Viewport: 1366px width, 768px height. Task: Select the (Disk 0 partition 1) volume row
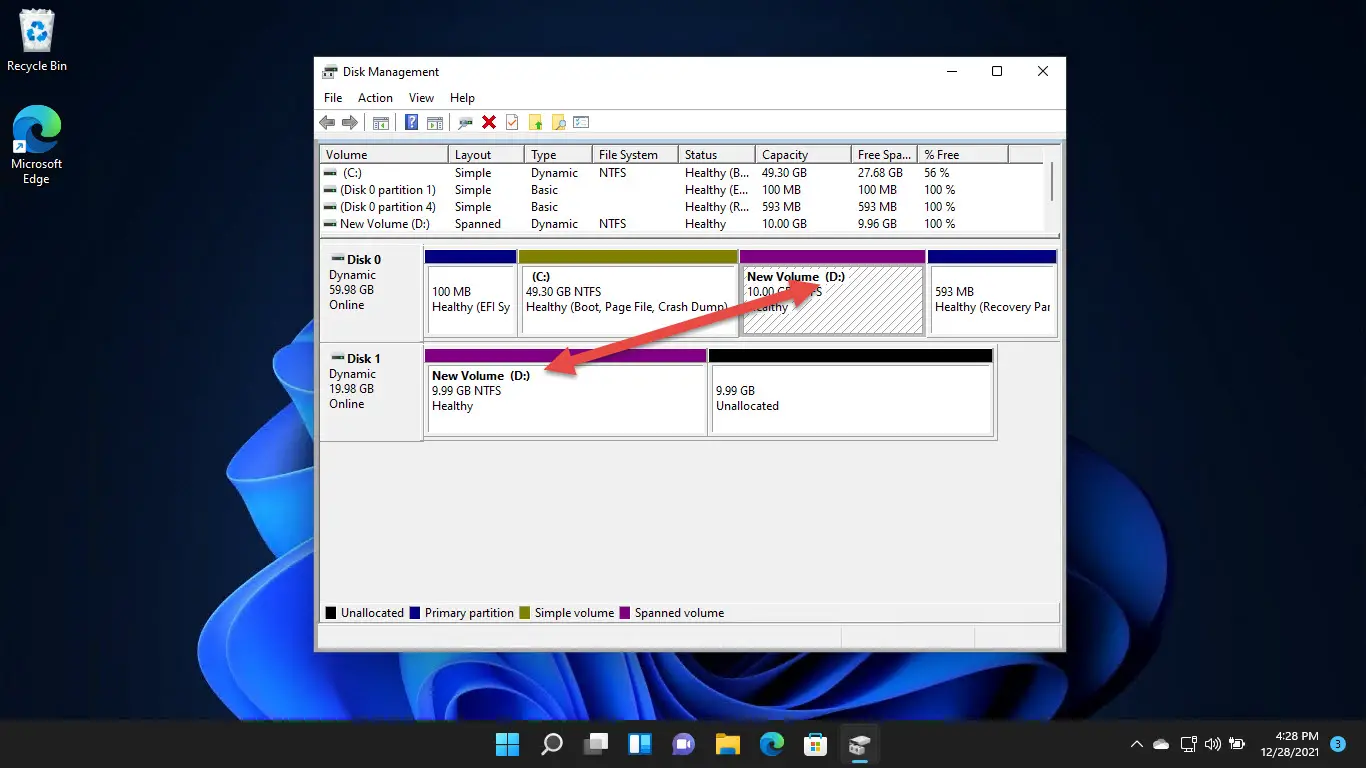tap(682, 190)
